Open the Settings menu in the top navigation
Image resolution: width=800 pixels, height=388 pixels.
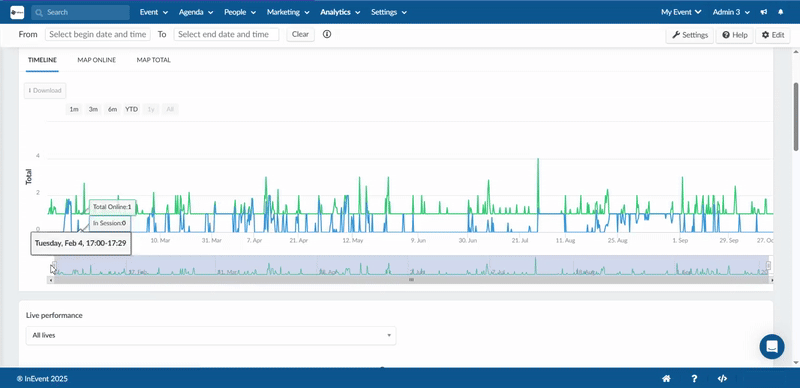click(389, 12)
